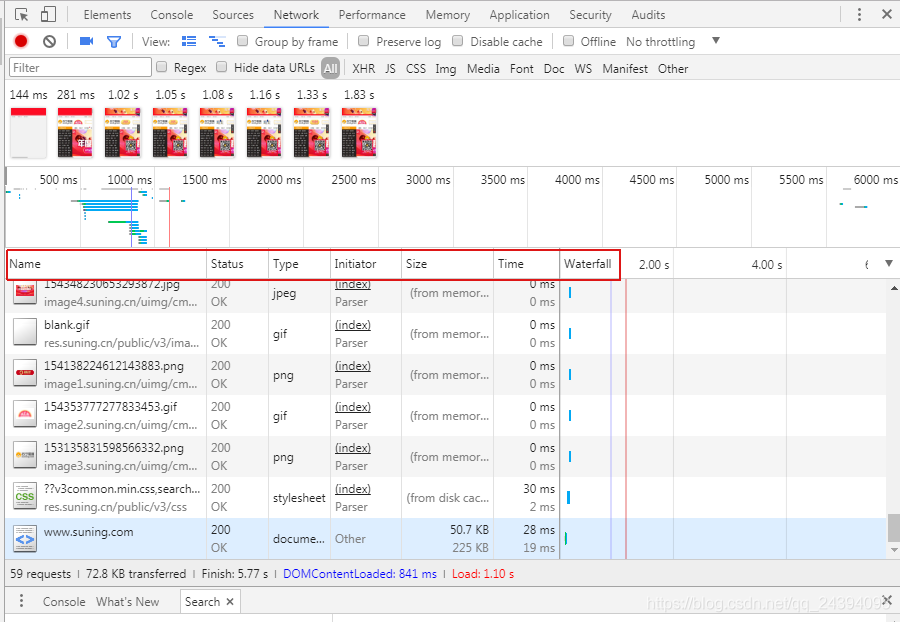Screen dimensions: 900x622
Task: Enable Group by frame checkbox
Action: [243, 41]
